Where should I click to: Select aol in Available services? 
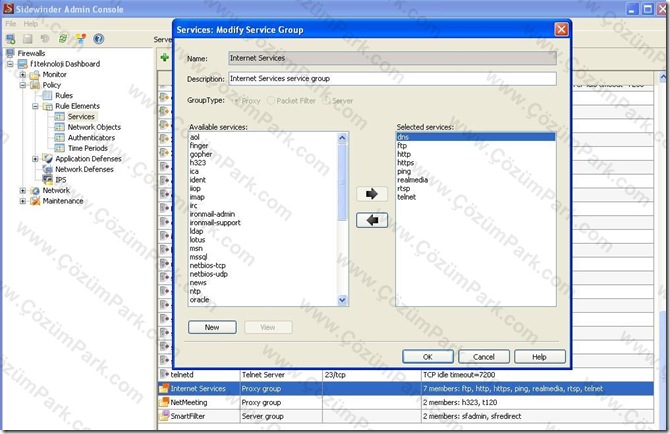click(194, 137)
